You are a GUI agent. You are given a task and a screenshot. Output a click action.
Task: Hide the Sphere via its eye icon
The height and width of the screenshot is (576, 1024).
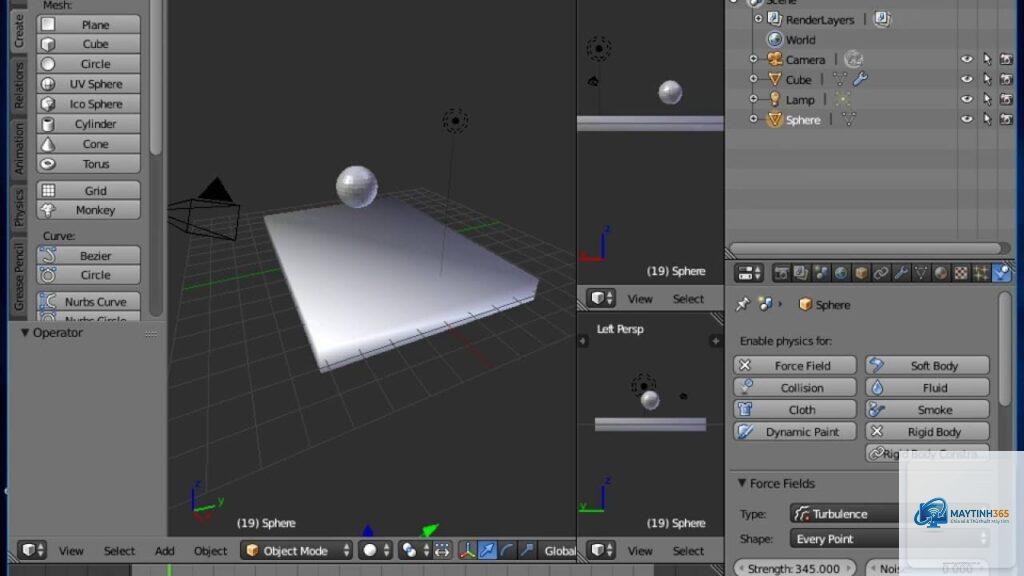pos(967,120)
